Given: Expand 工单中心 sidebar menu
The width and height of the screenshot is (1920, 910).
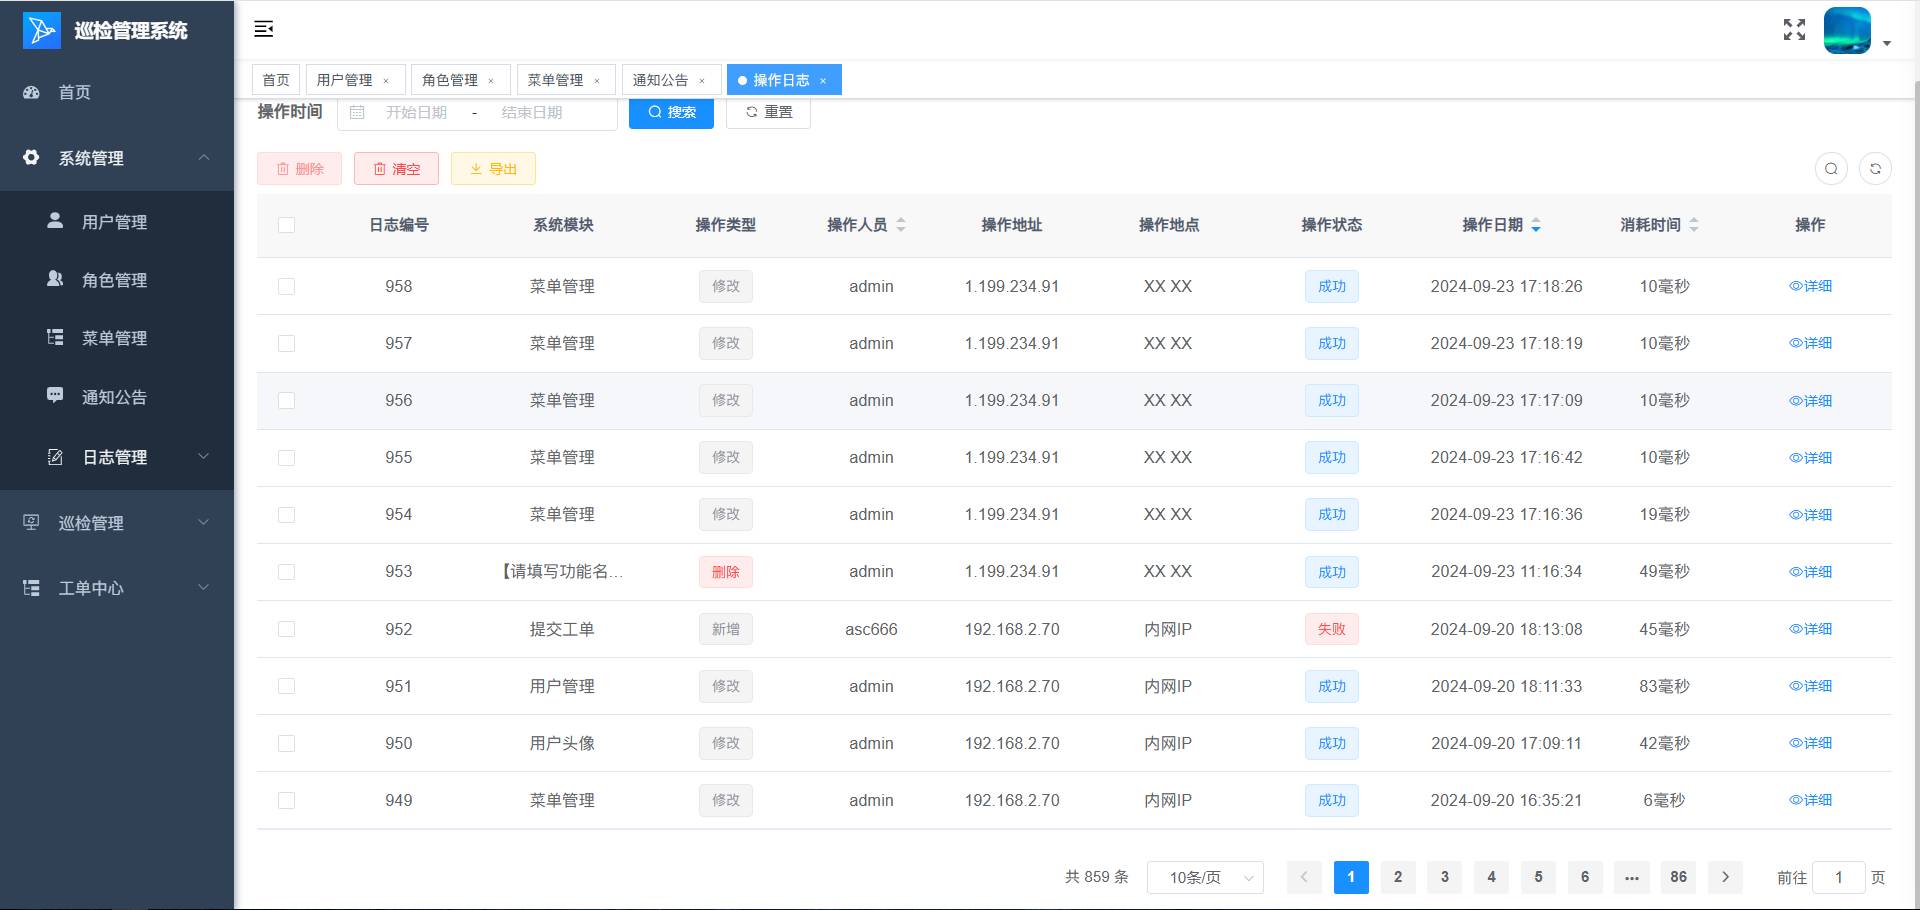Looking at the screenshot, I should pos(117,588).
